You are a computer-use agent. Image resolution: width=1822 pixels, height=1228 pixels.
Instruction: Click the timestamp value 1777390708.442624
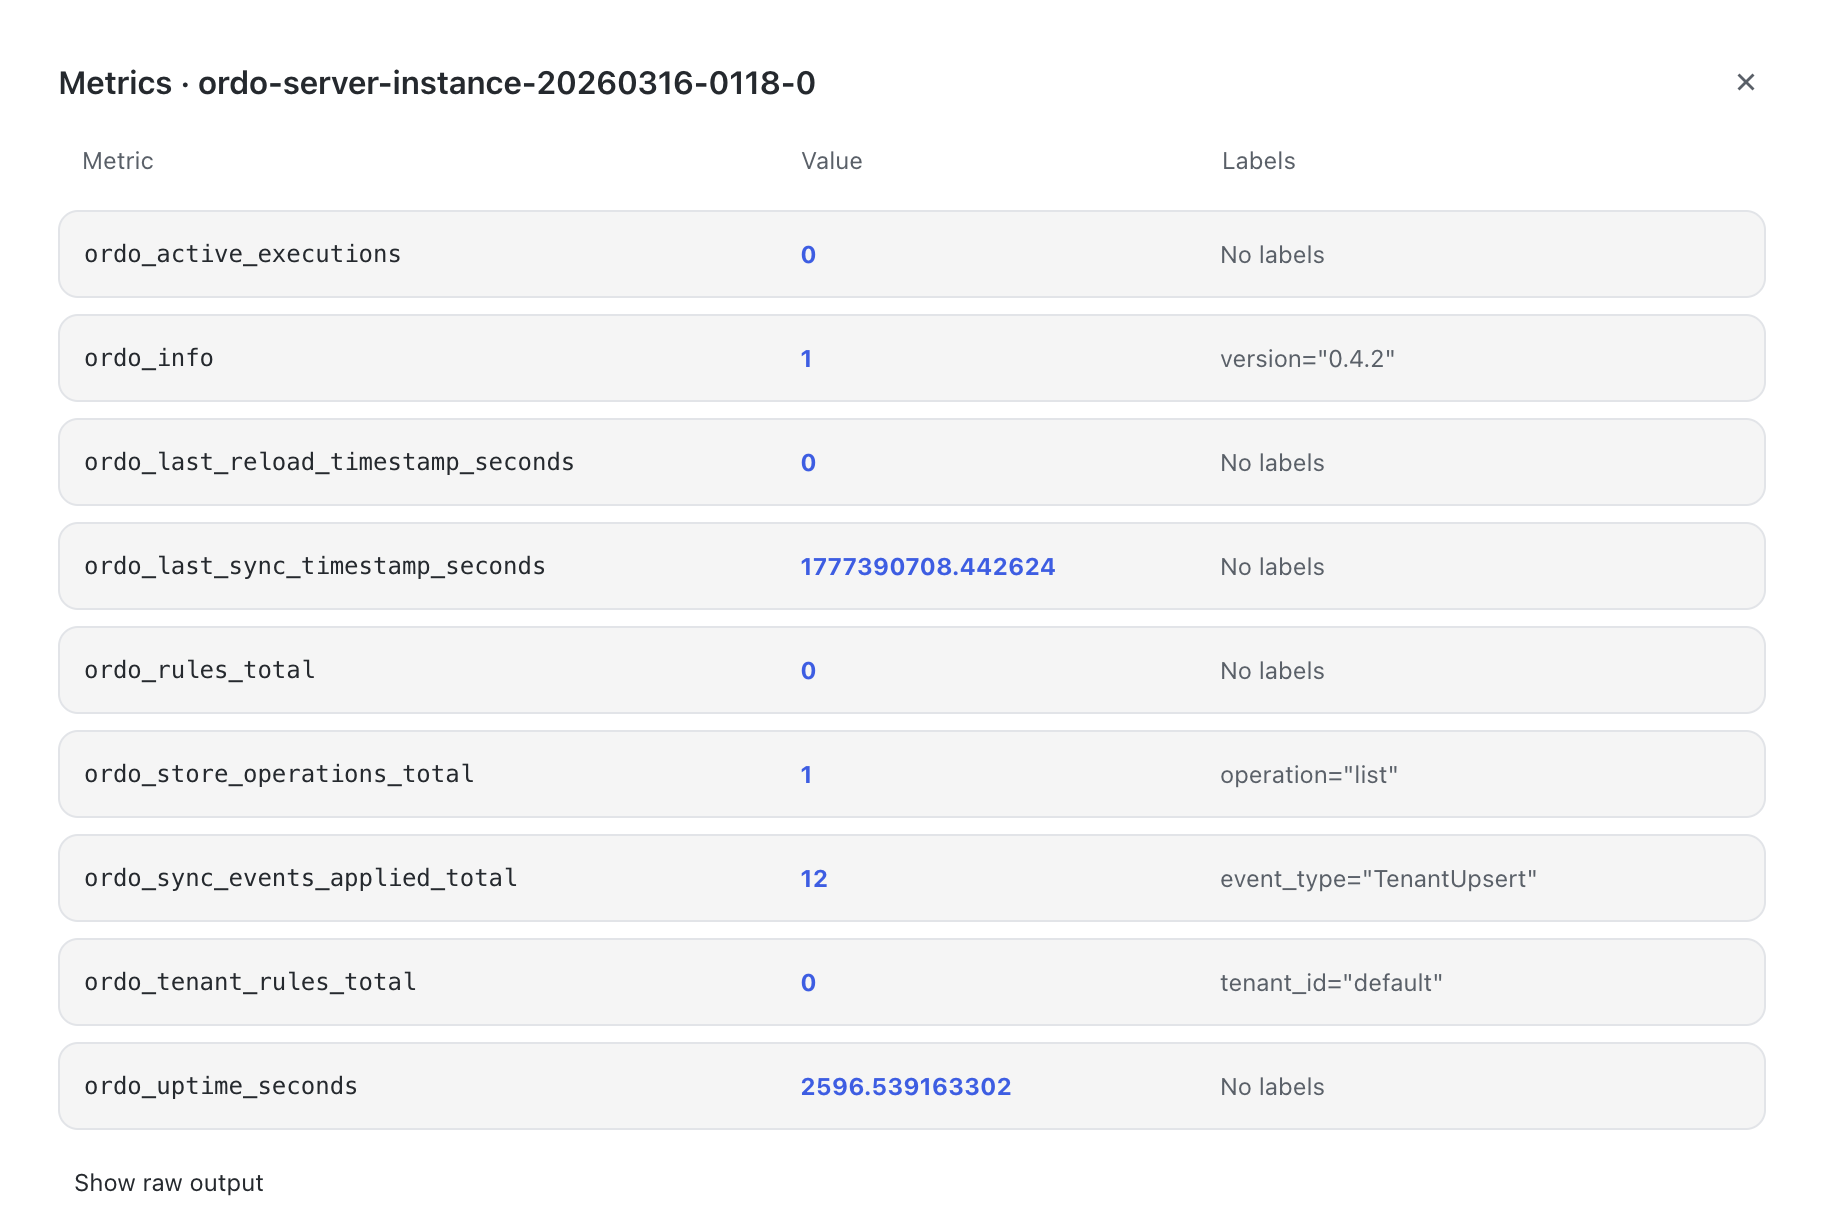click(x=926, y=566)
